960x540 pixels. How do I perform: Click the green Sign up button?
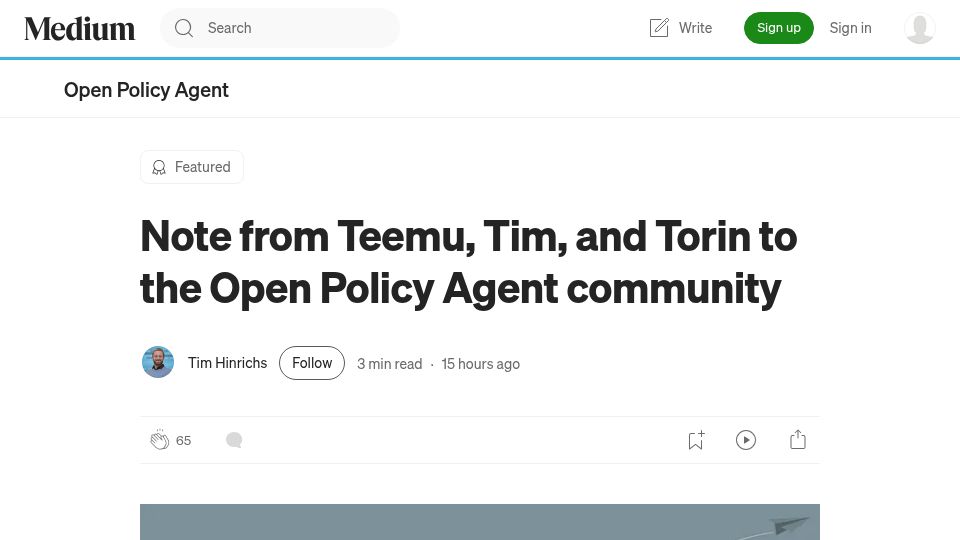[x=778, y=28]
